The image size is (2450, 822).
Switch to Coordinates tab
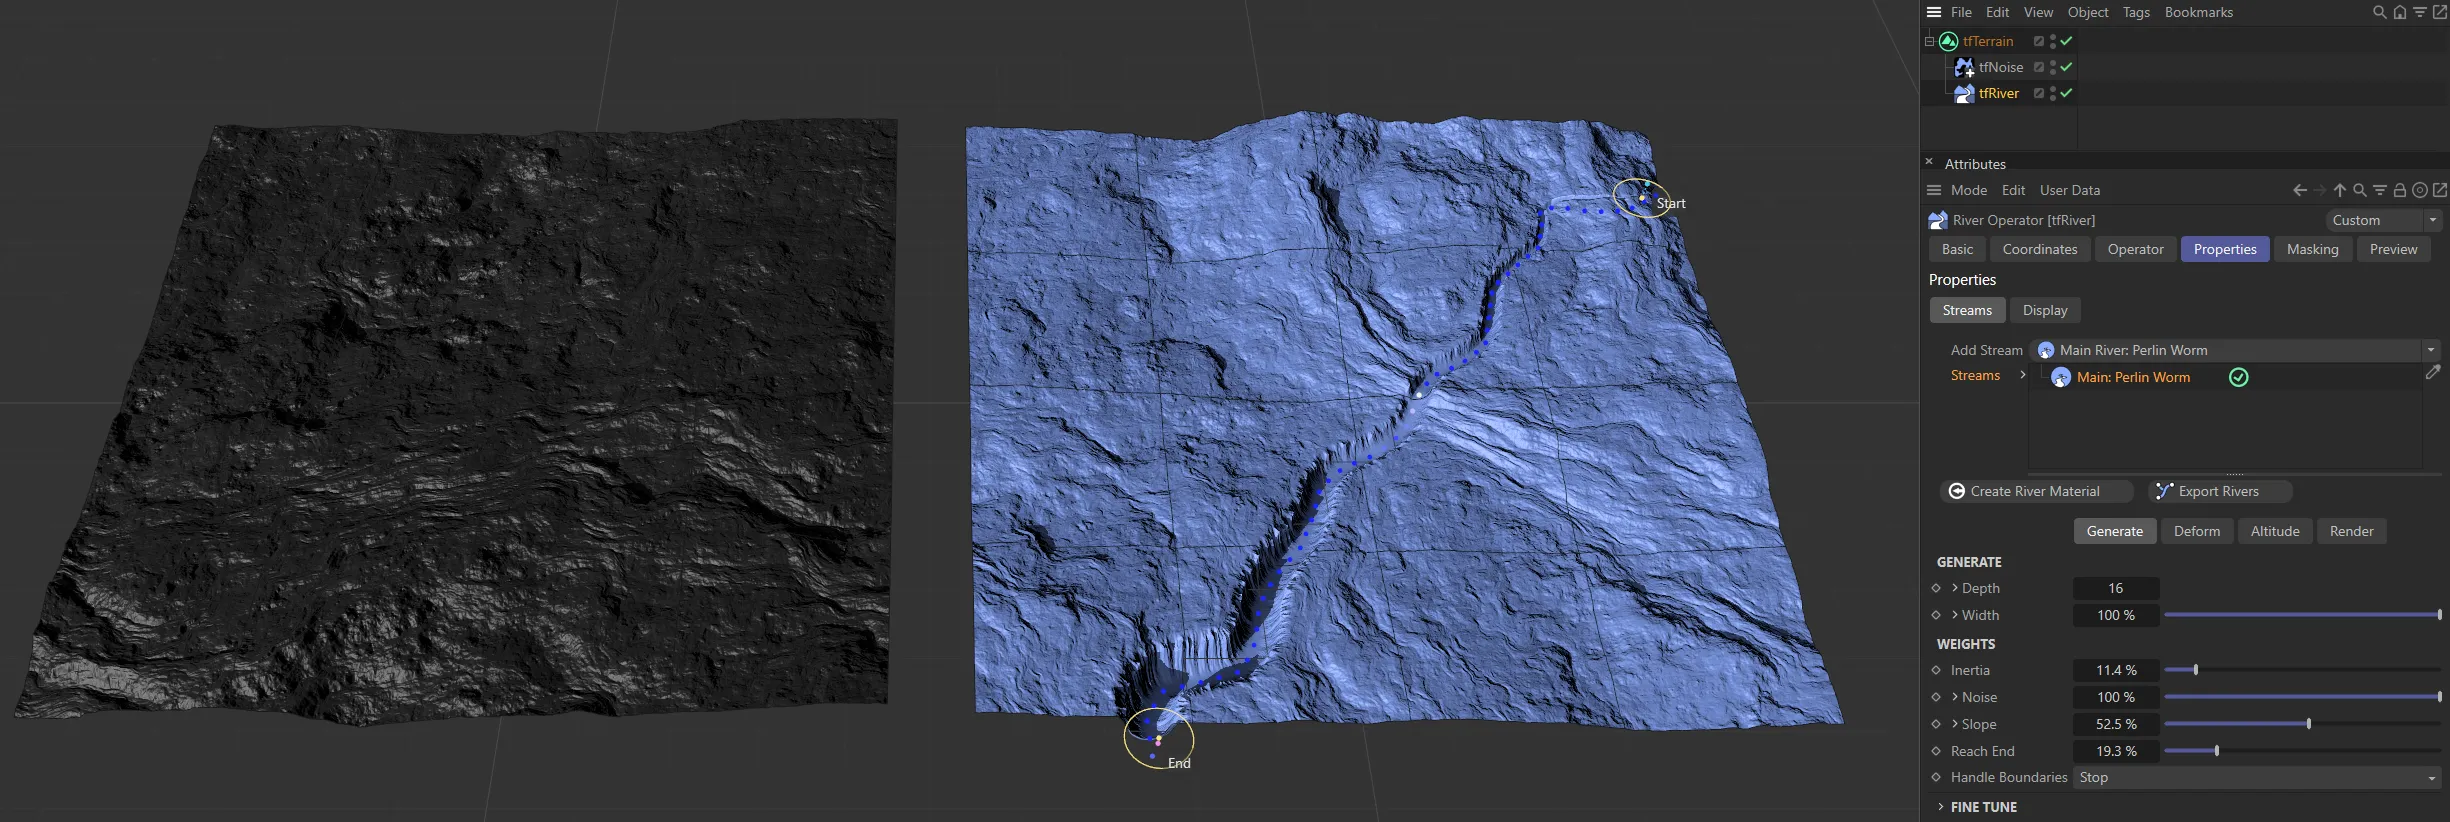pyautogui.click(x=2040, y=249)
